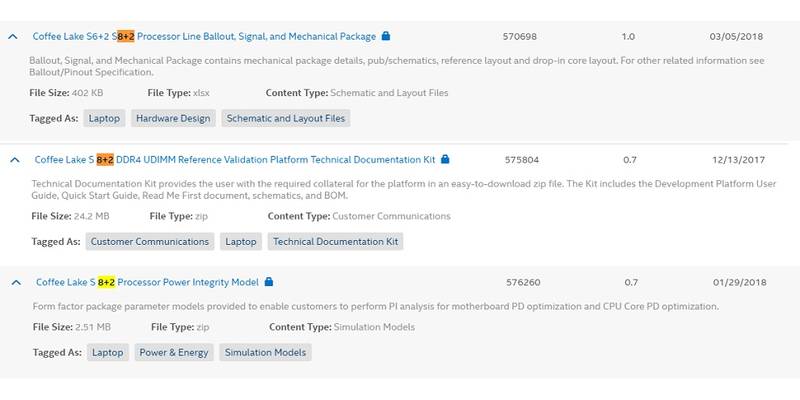Click the xlsx file type value
Screen dimensions: 800x400
[x=201, y=93]
